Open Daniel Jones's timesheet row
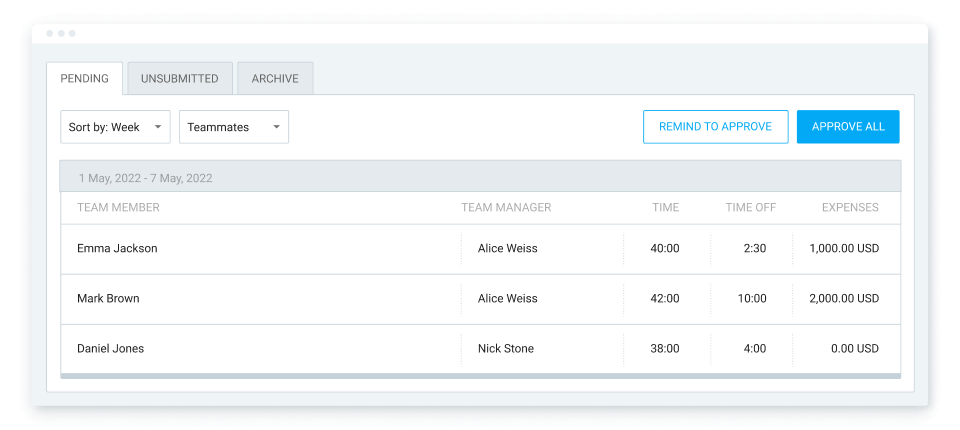Screen dimensions: 960x430 [481, 349]
